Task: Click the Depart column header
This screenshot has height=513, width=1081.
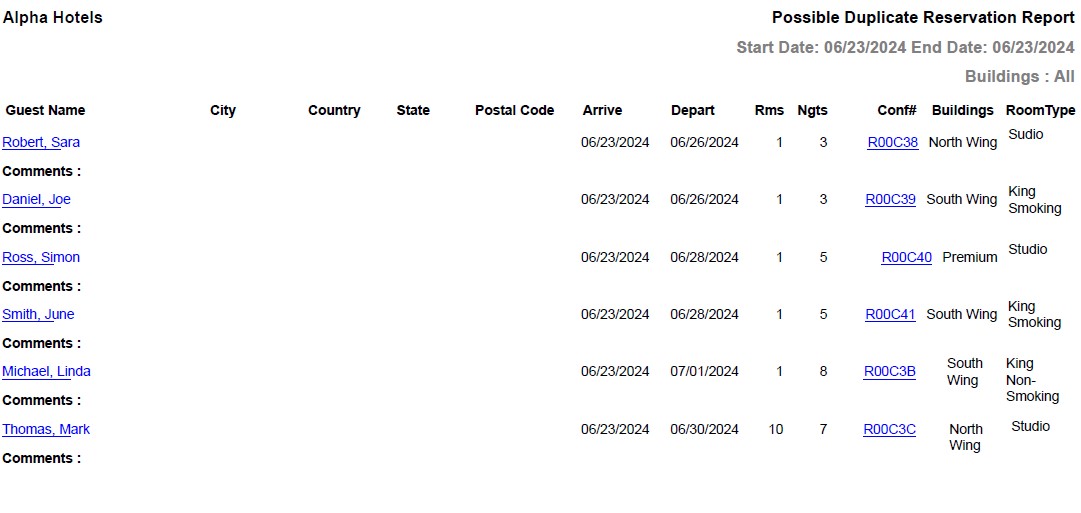Action: tap(692, 110)
